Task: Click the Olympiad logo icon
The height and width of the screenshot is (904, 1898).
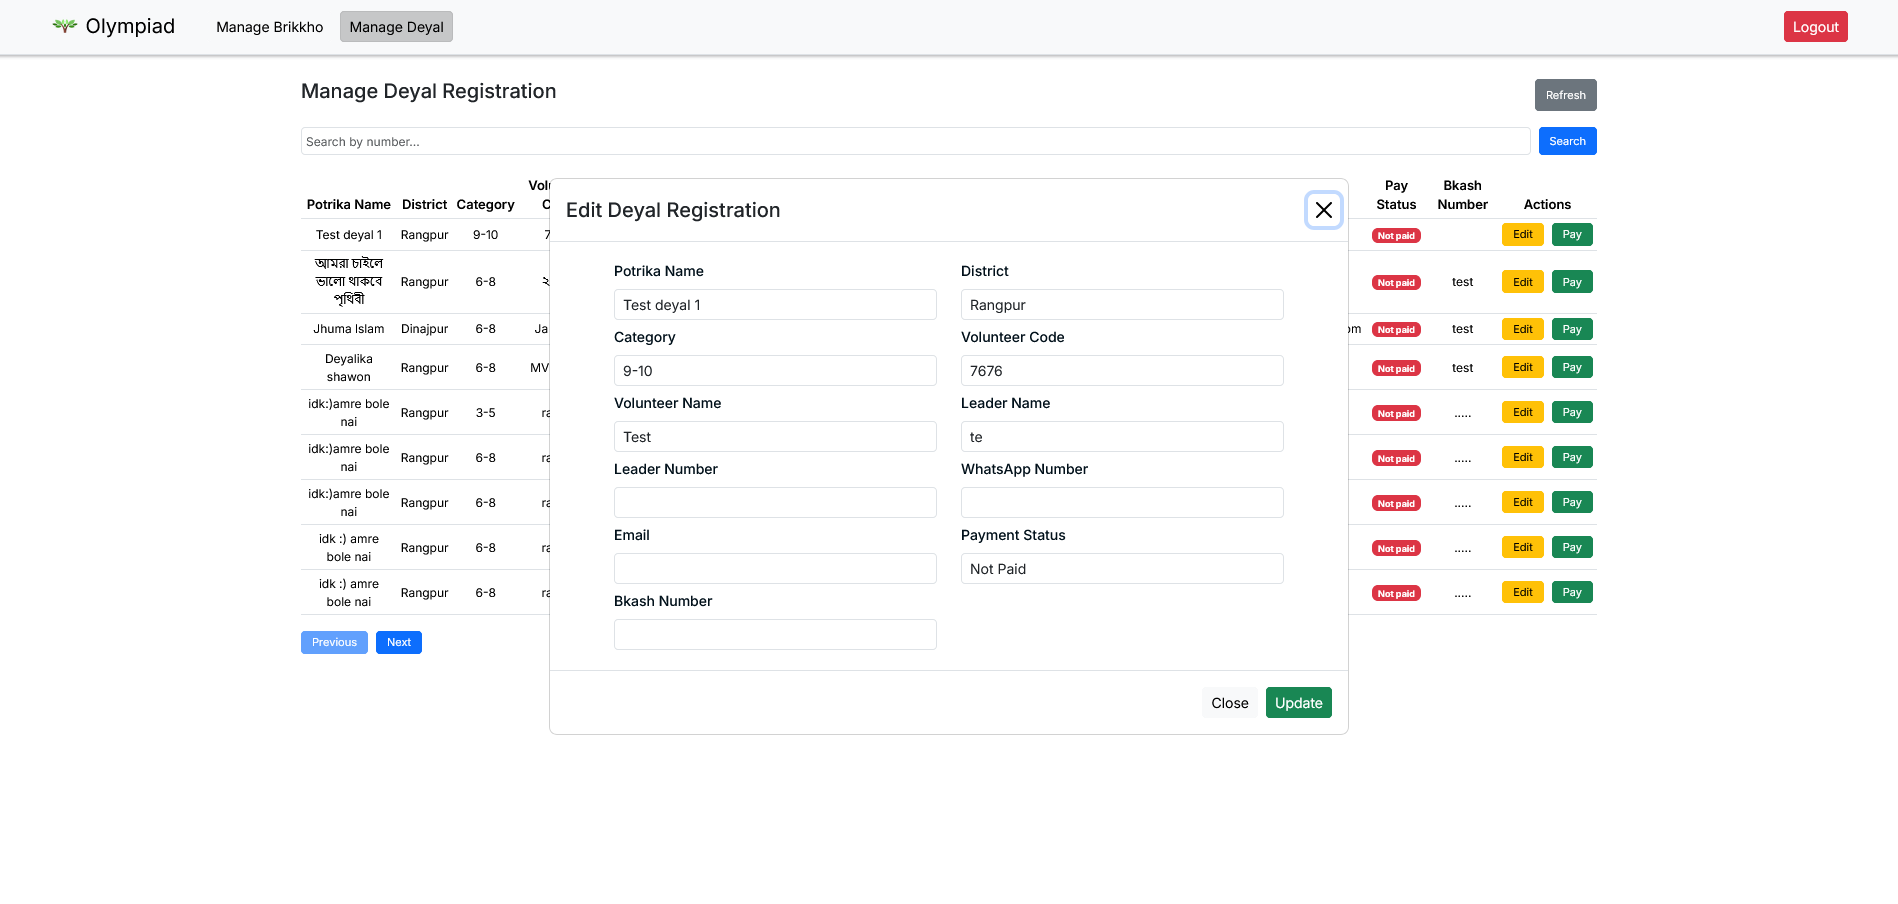Action: coord(65,26)
